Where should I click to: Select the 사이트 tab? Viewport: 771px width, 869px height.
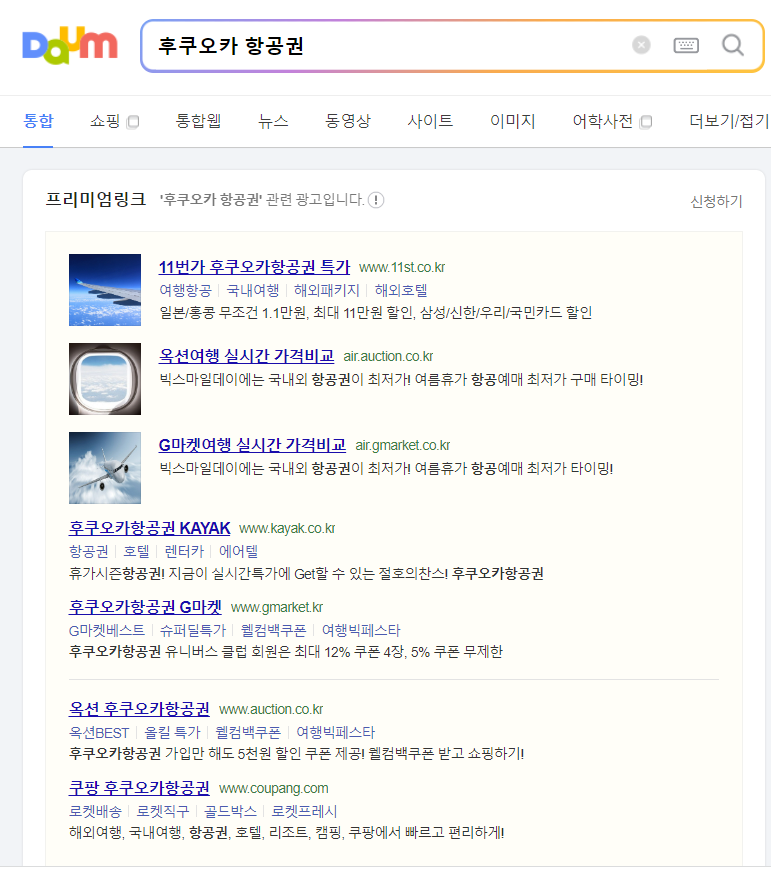pyautogui.click(x=430, y=121)
